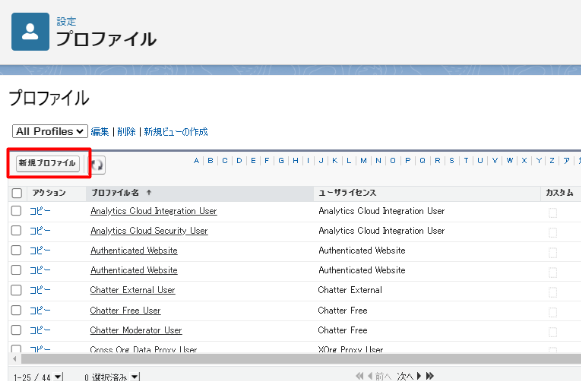Open Chatter Moderator User profile link
The height and width of the screenshot is (381, 581).
[136, 330]
